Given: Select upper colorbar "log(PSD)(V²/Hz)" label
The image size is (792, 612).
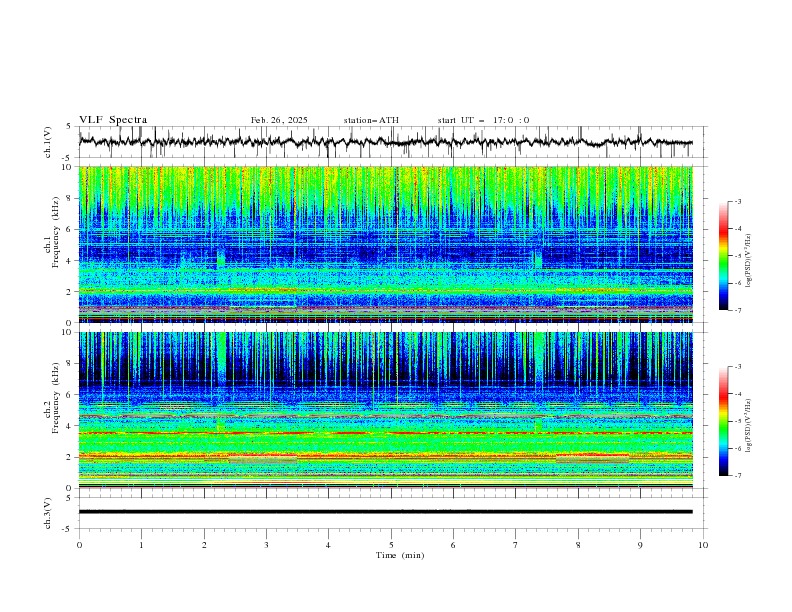Looking at the screenshot, I should [748, 261].
